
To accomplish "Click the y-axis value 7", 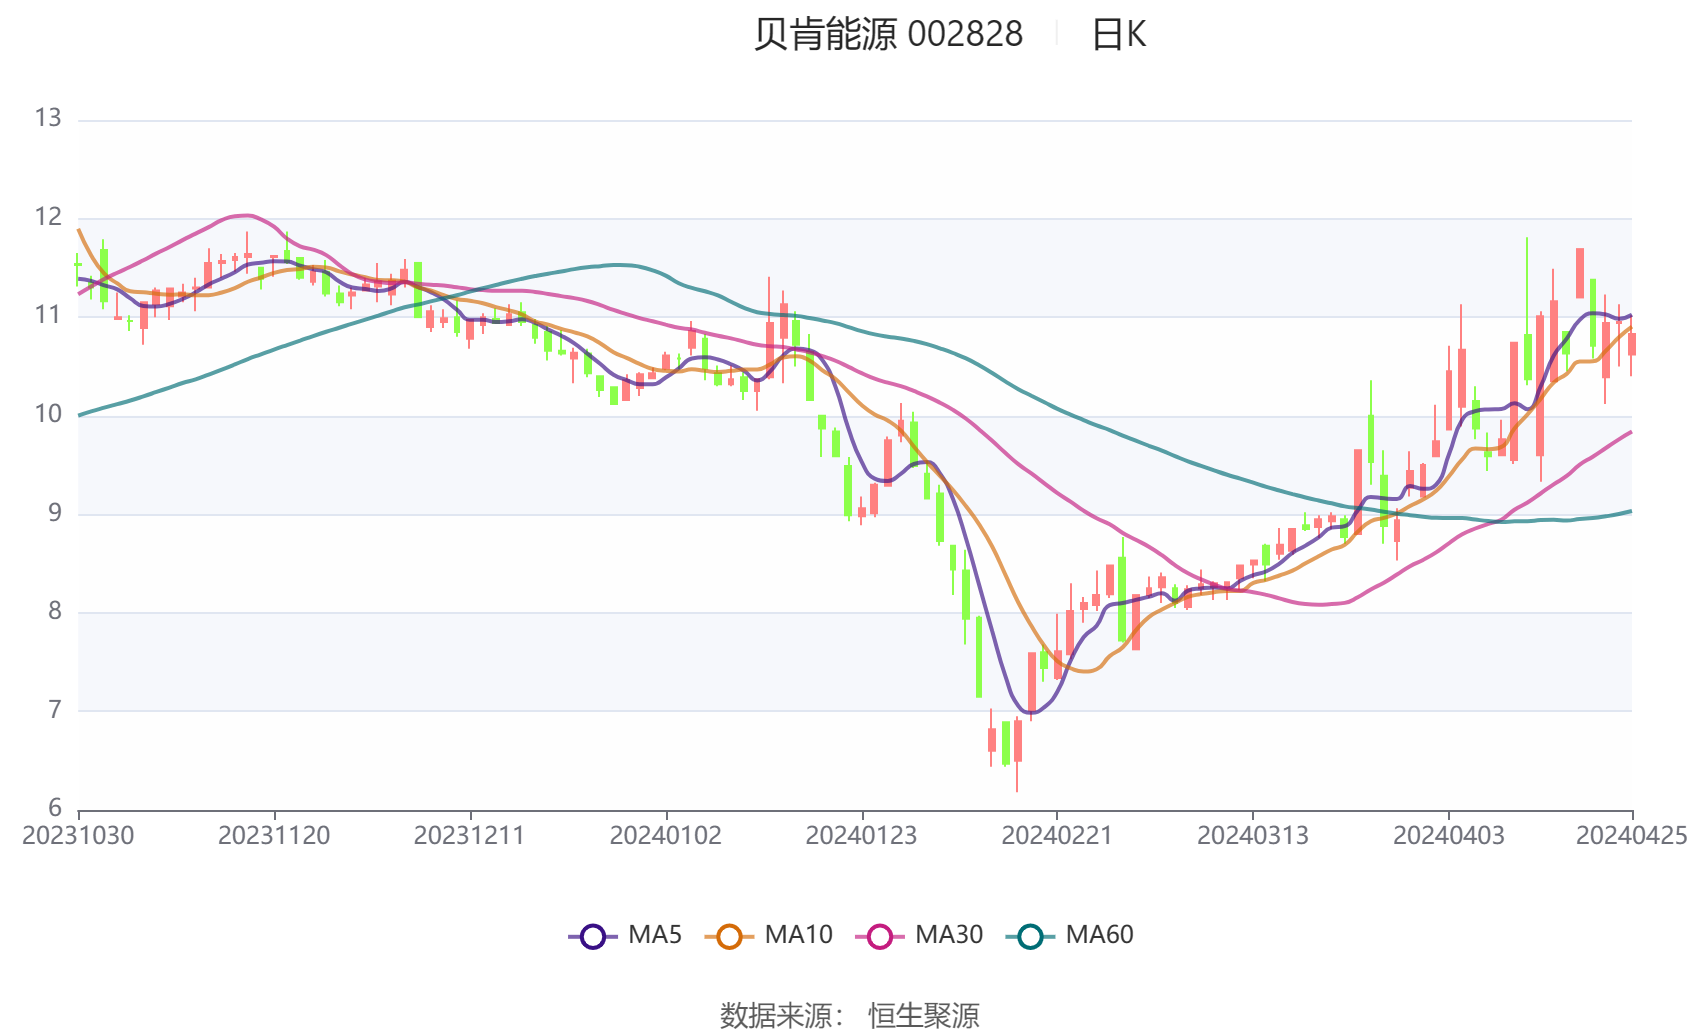I will click(55, 710).
